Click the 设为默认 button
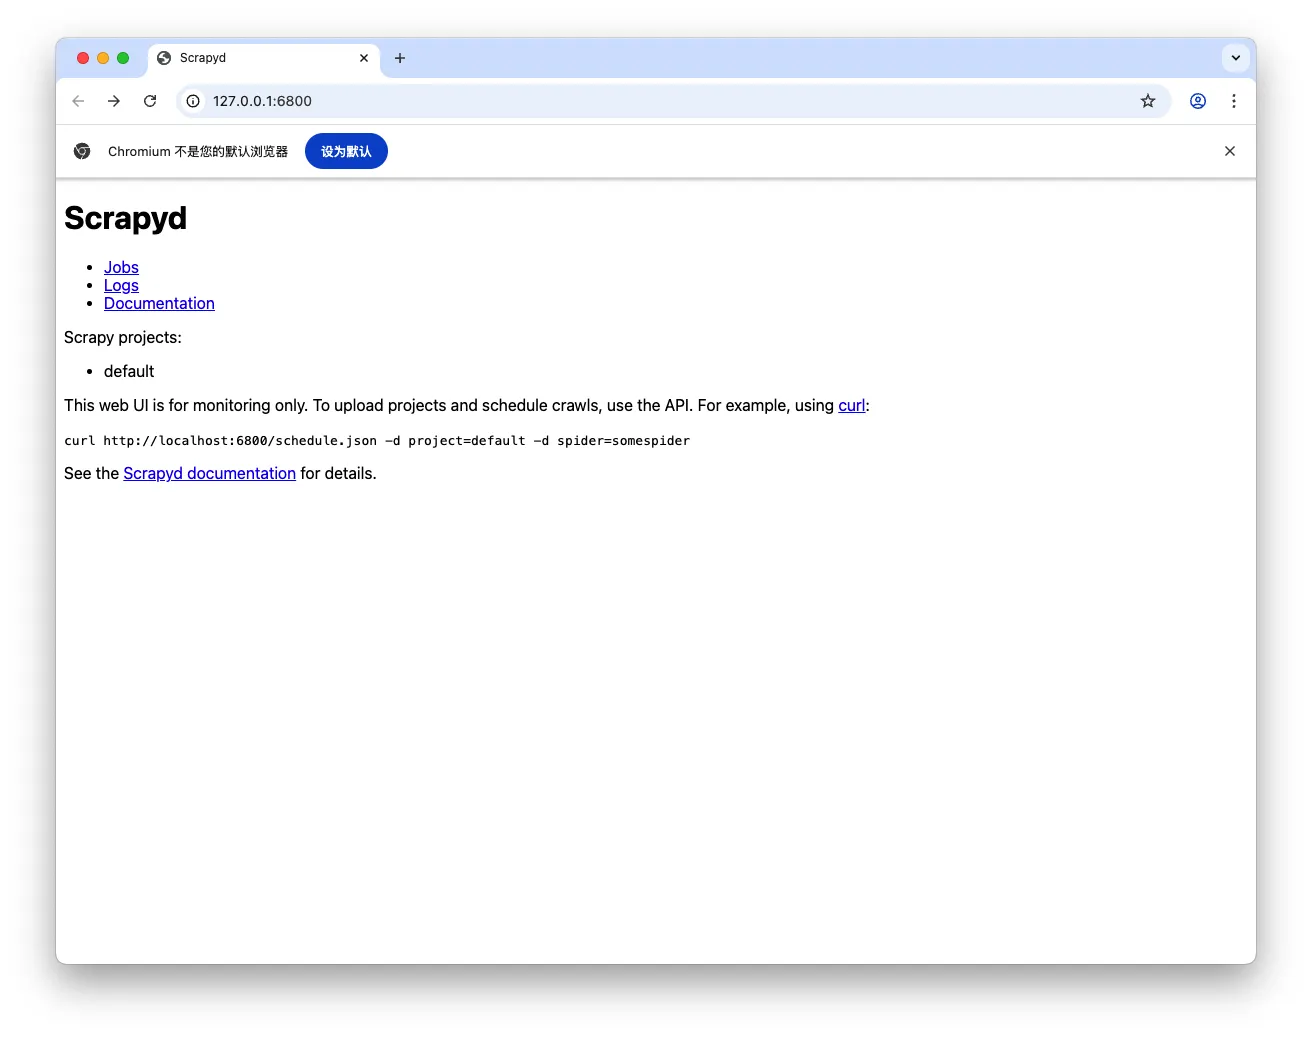 pos(346,151)
